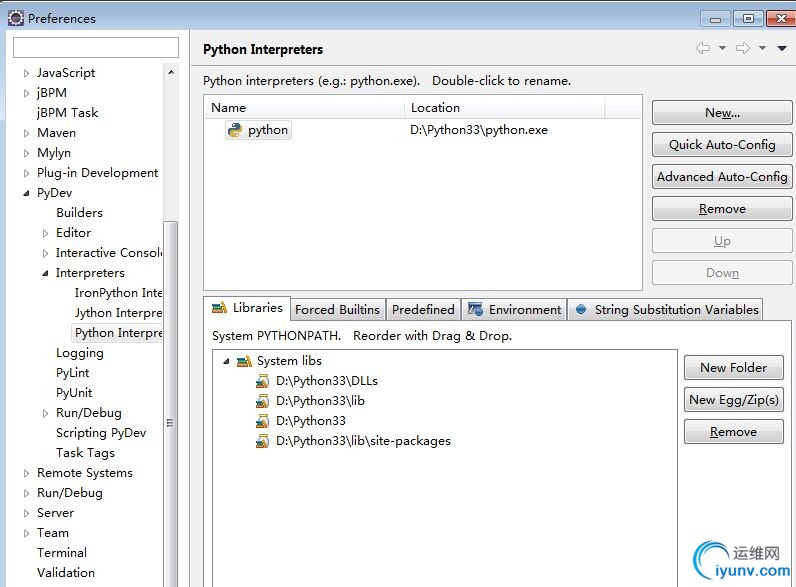Viewport: 796px width, 587px height.
Task: Select the Forced Builtins tab
Action: (x=337, y=310)
